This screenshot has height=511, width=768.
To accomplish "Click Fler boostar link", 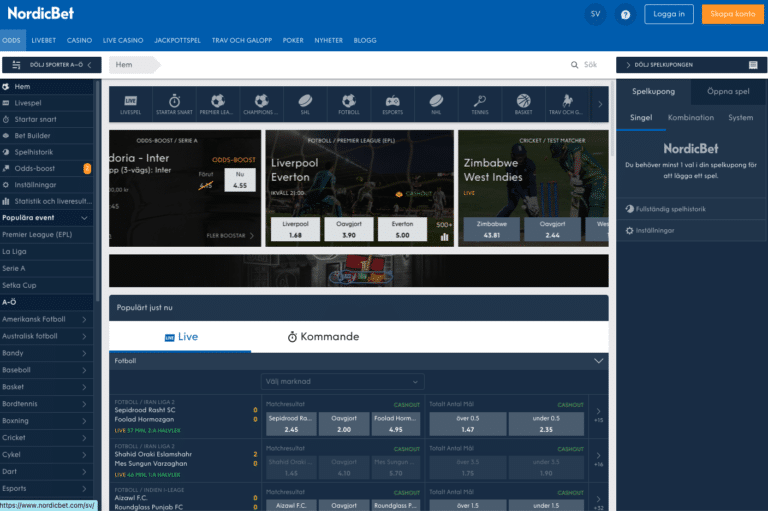I will (x=230, y=236).
